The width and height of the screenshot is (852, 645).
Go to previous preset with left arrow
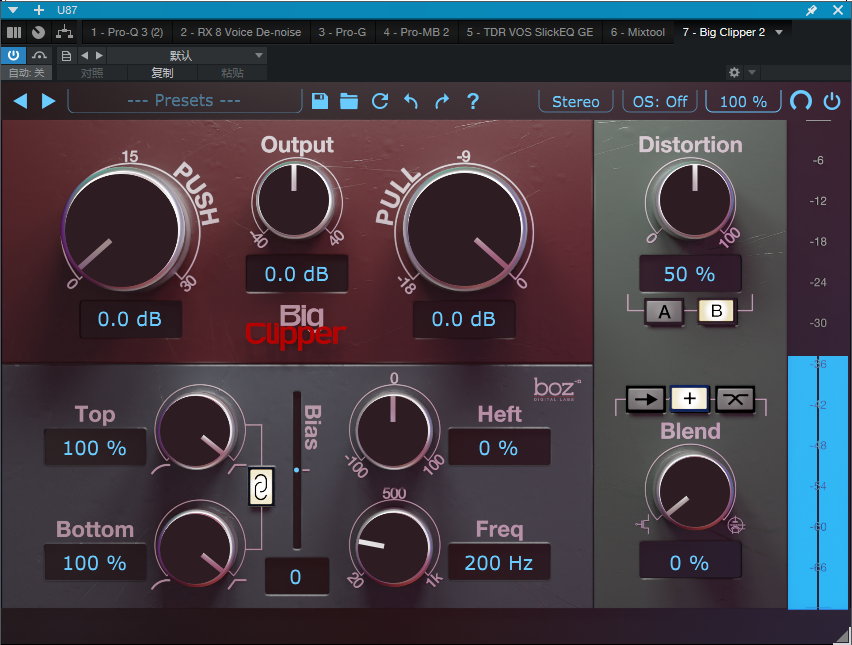21,101
